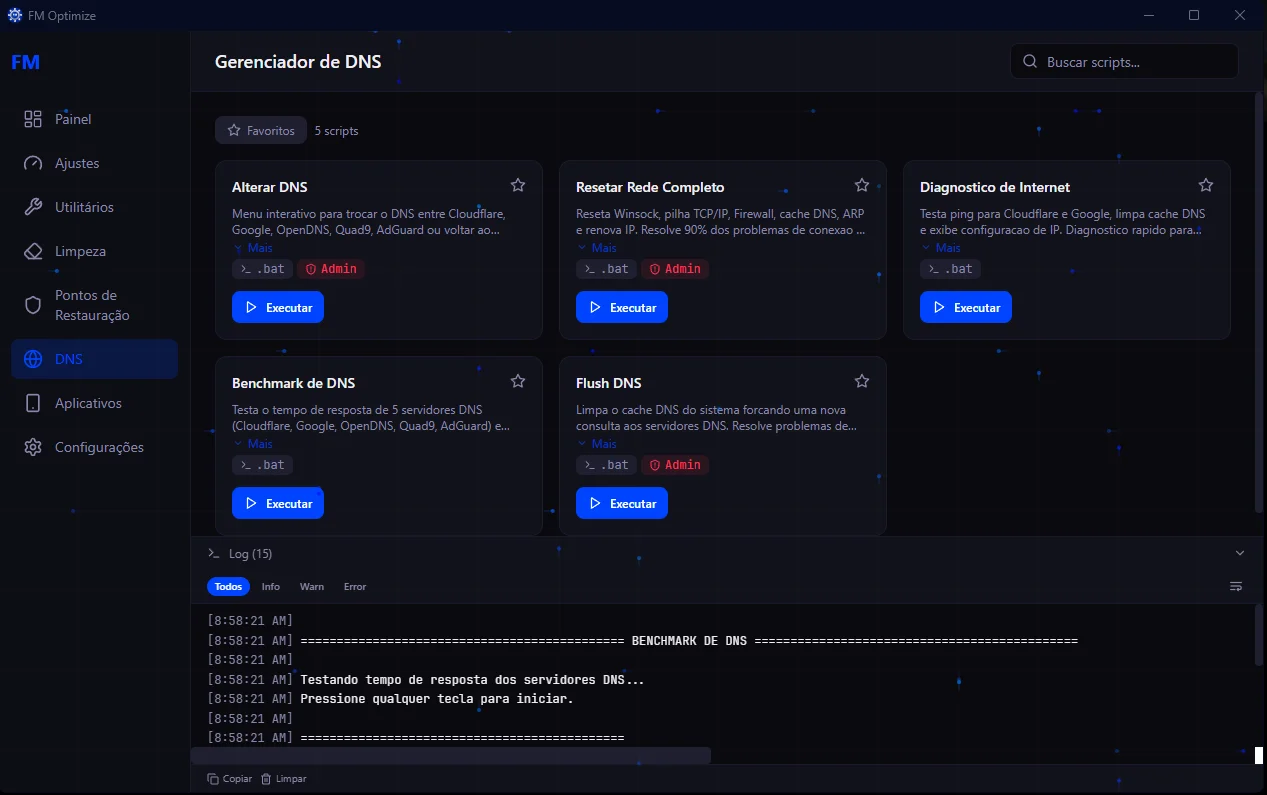
Task: Select the Error log filter tab
Action: (355, 587)
